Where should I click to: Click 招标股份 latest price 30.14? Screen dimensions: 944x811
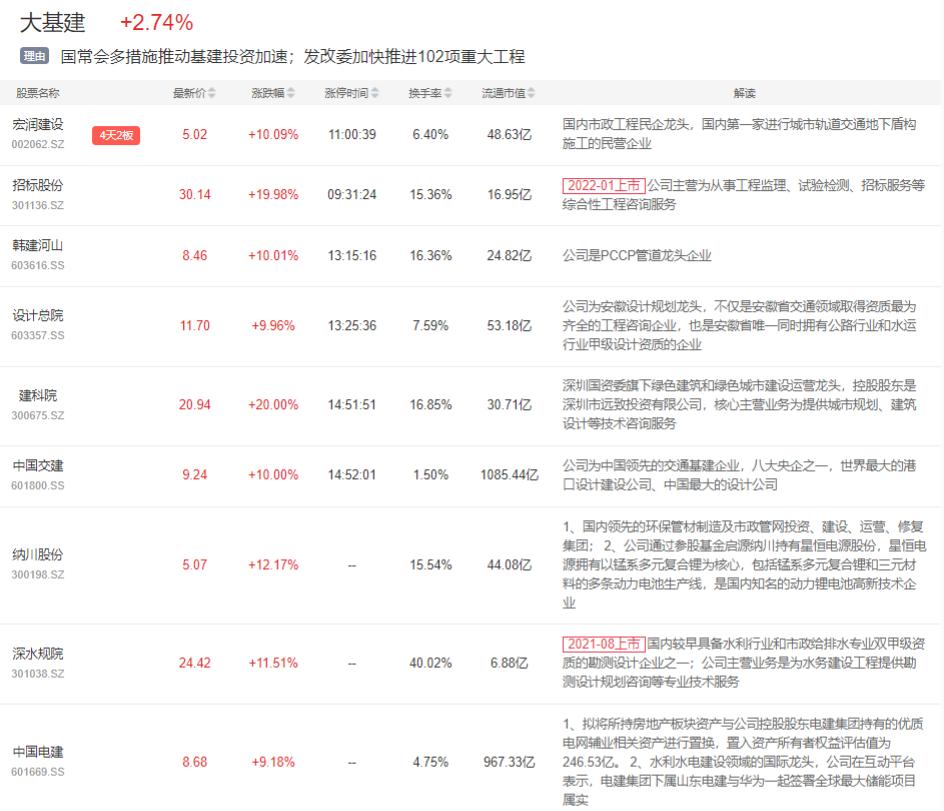[x=194, y=194]
